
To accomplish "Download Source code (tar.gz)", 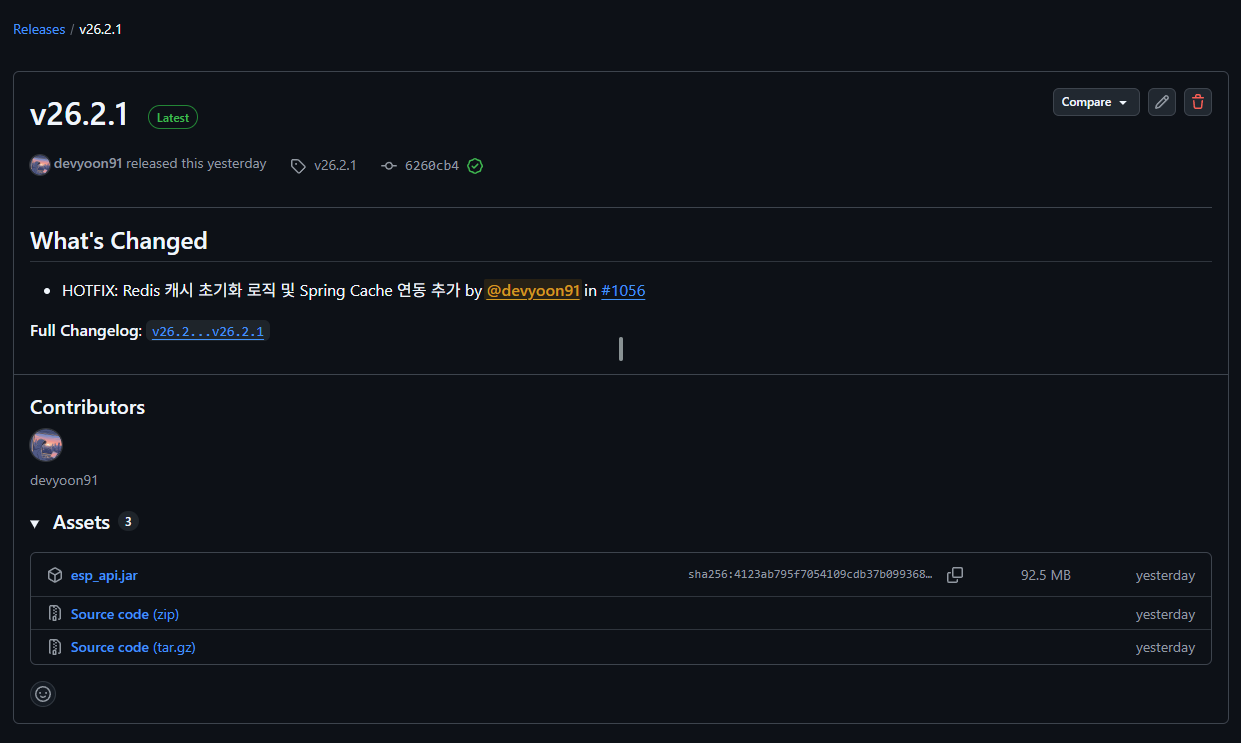I will 133,647.
